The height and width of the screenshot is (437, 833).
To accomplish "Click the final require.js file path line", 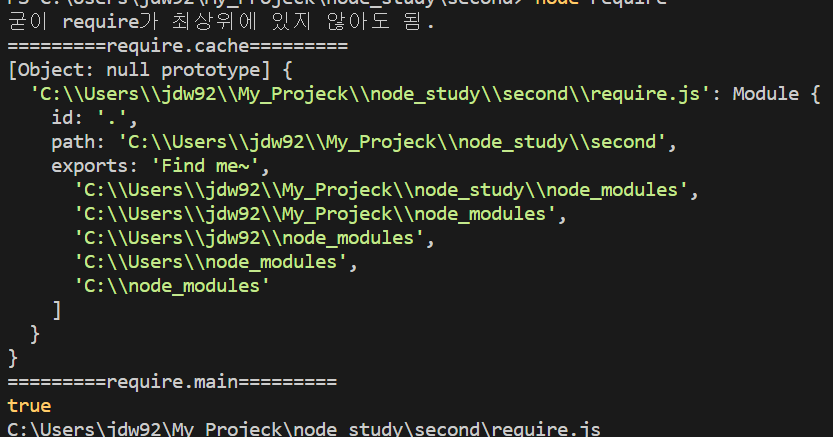I will tap(304, 429).
